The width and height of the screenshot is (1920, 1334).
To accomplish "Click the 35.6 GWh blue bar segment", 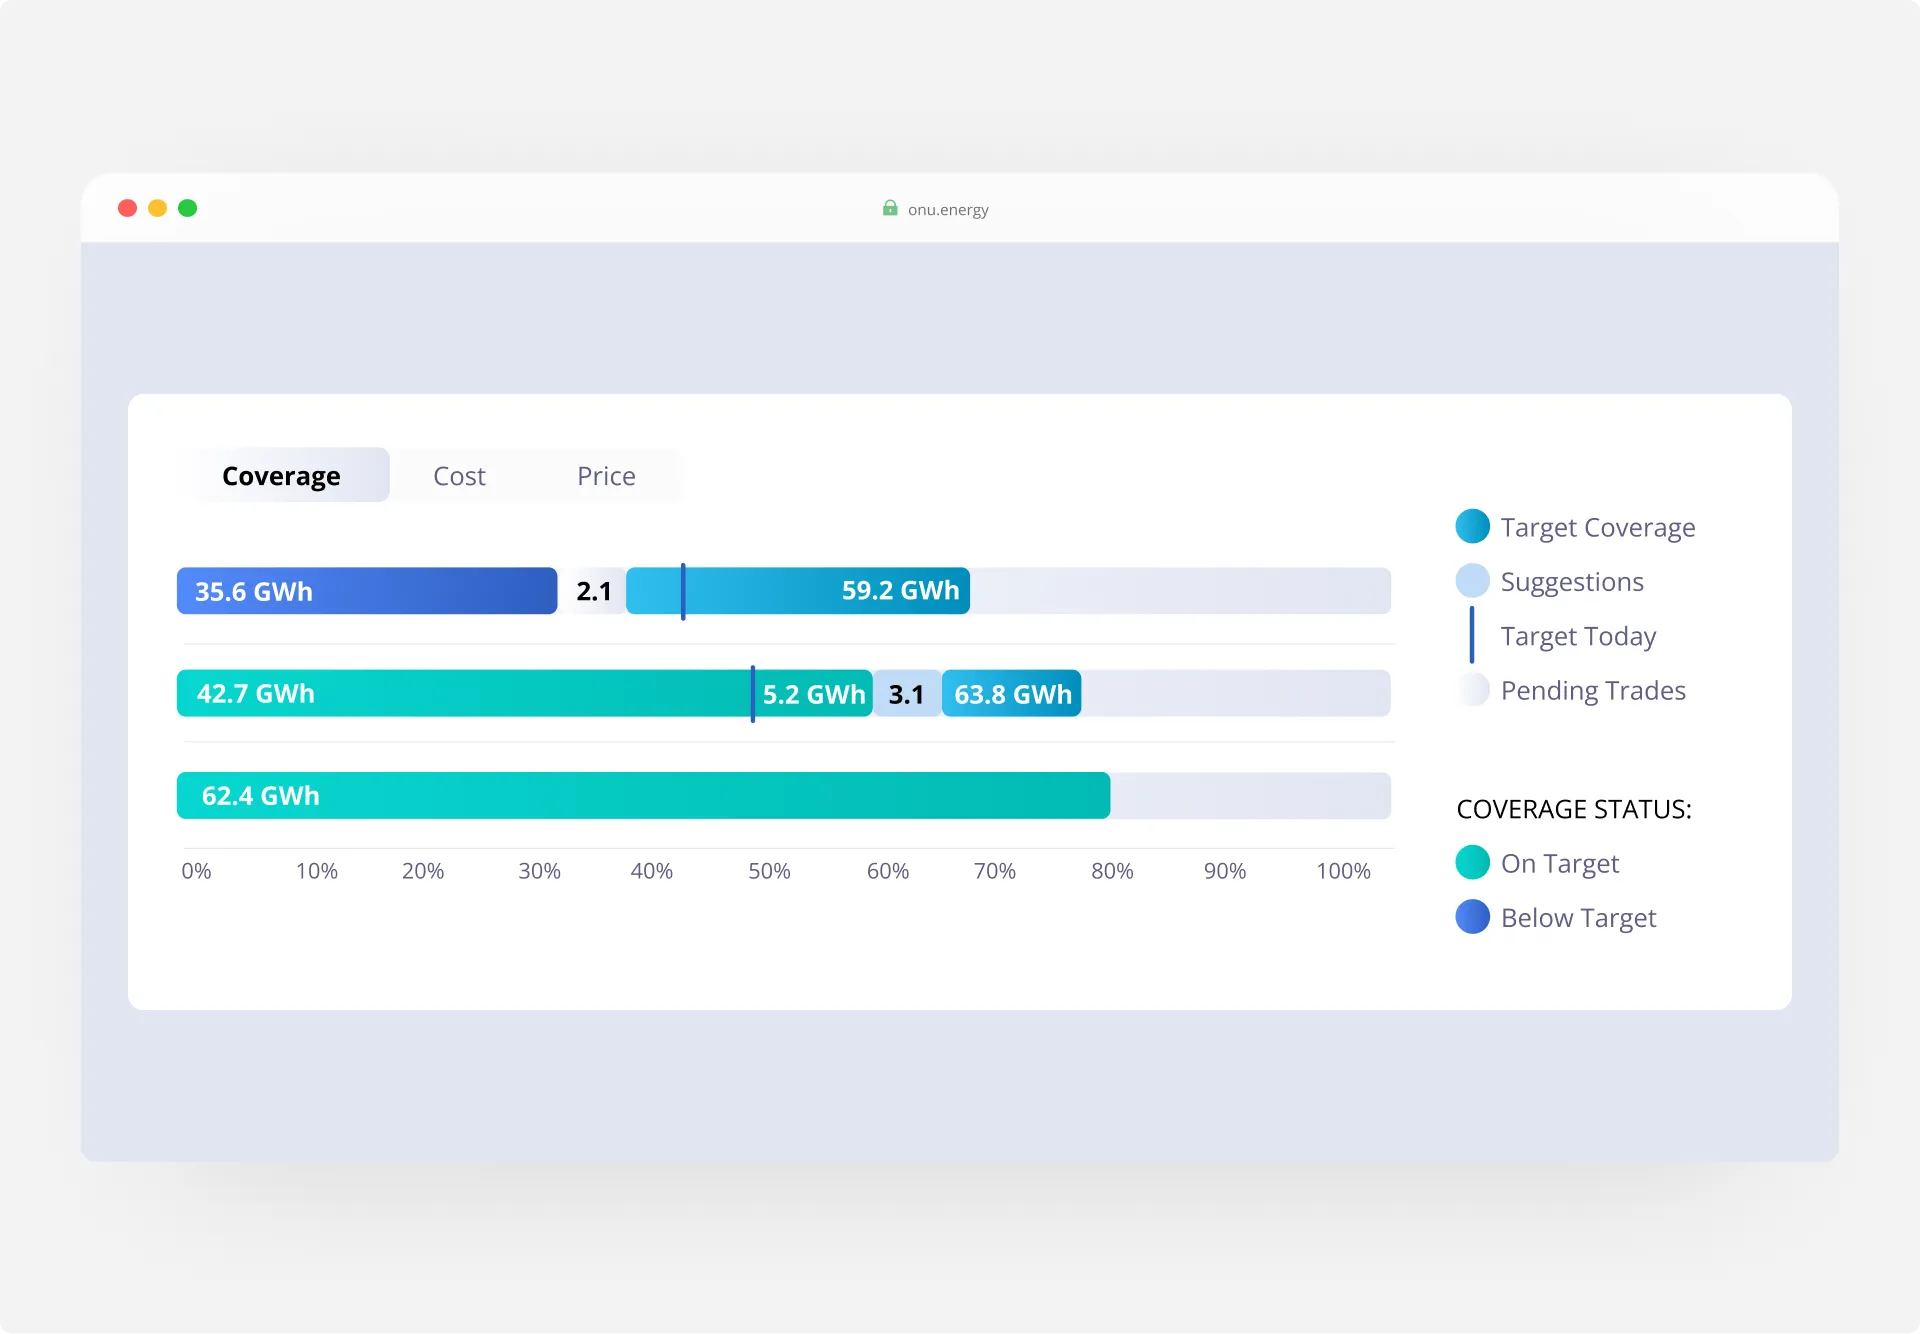I will [366, 591].
